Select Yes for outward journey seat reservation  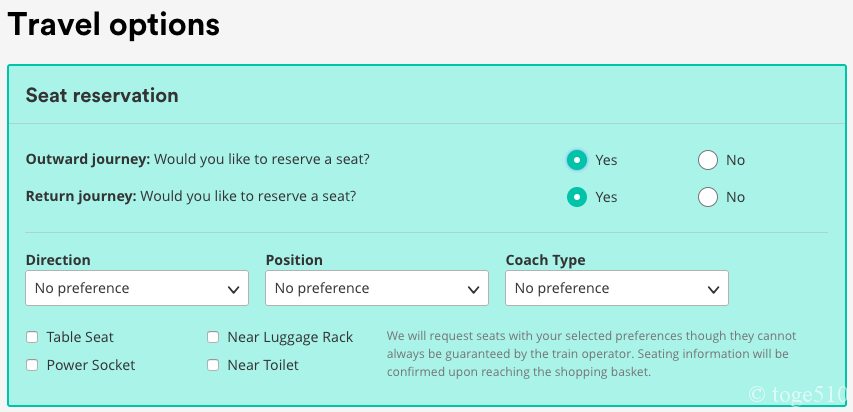(577, 160)
